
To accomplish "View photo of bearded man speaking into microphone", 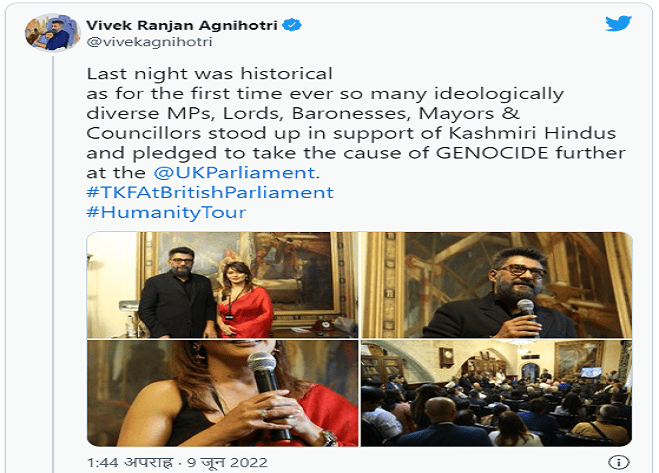I will click(x=496, y=285).
